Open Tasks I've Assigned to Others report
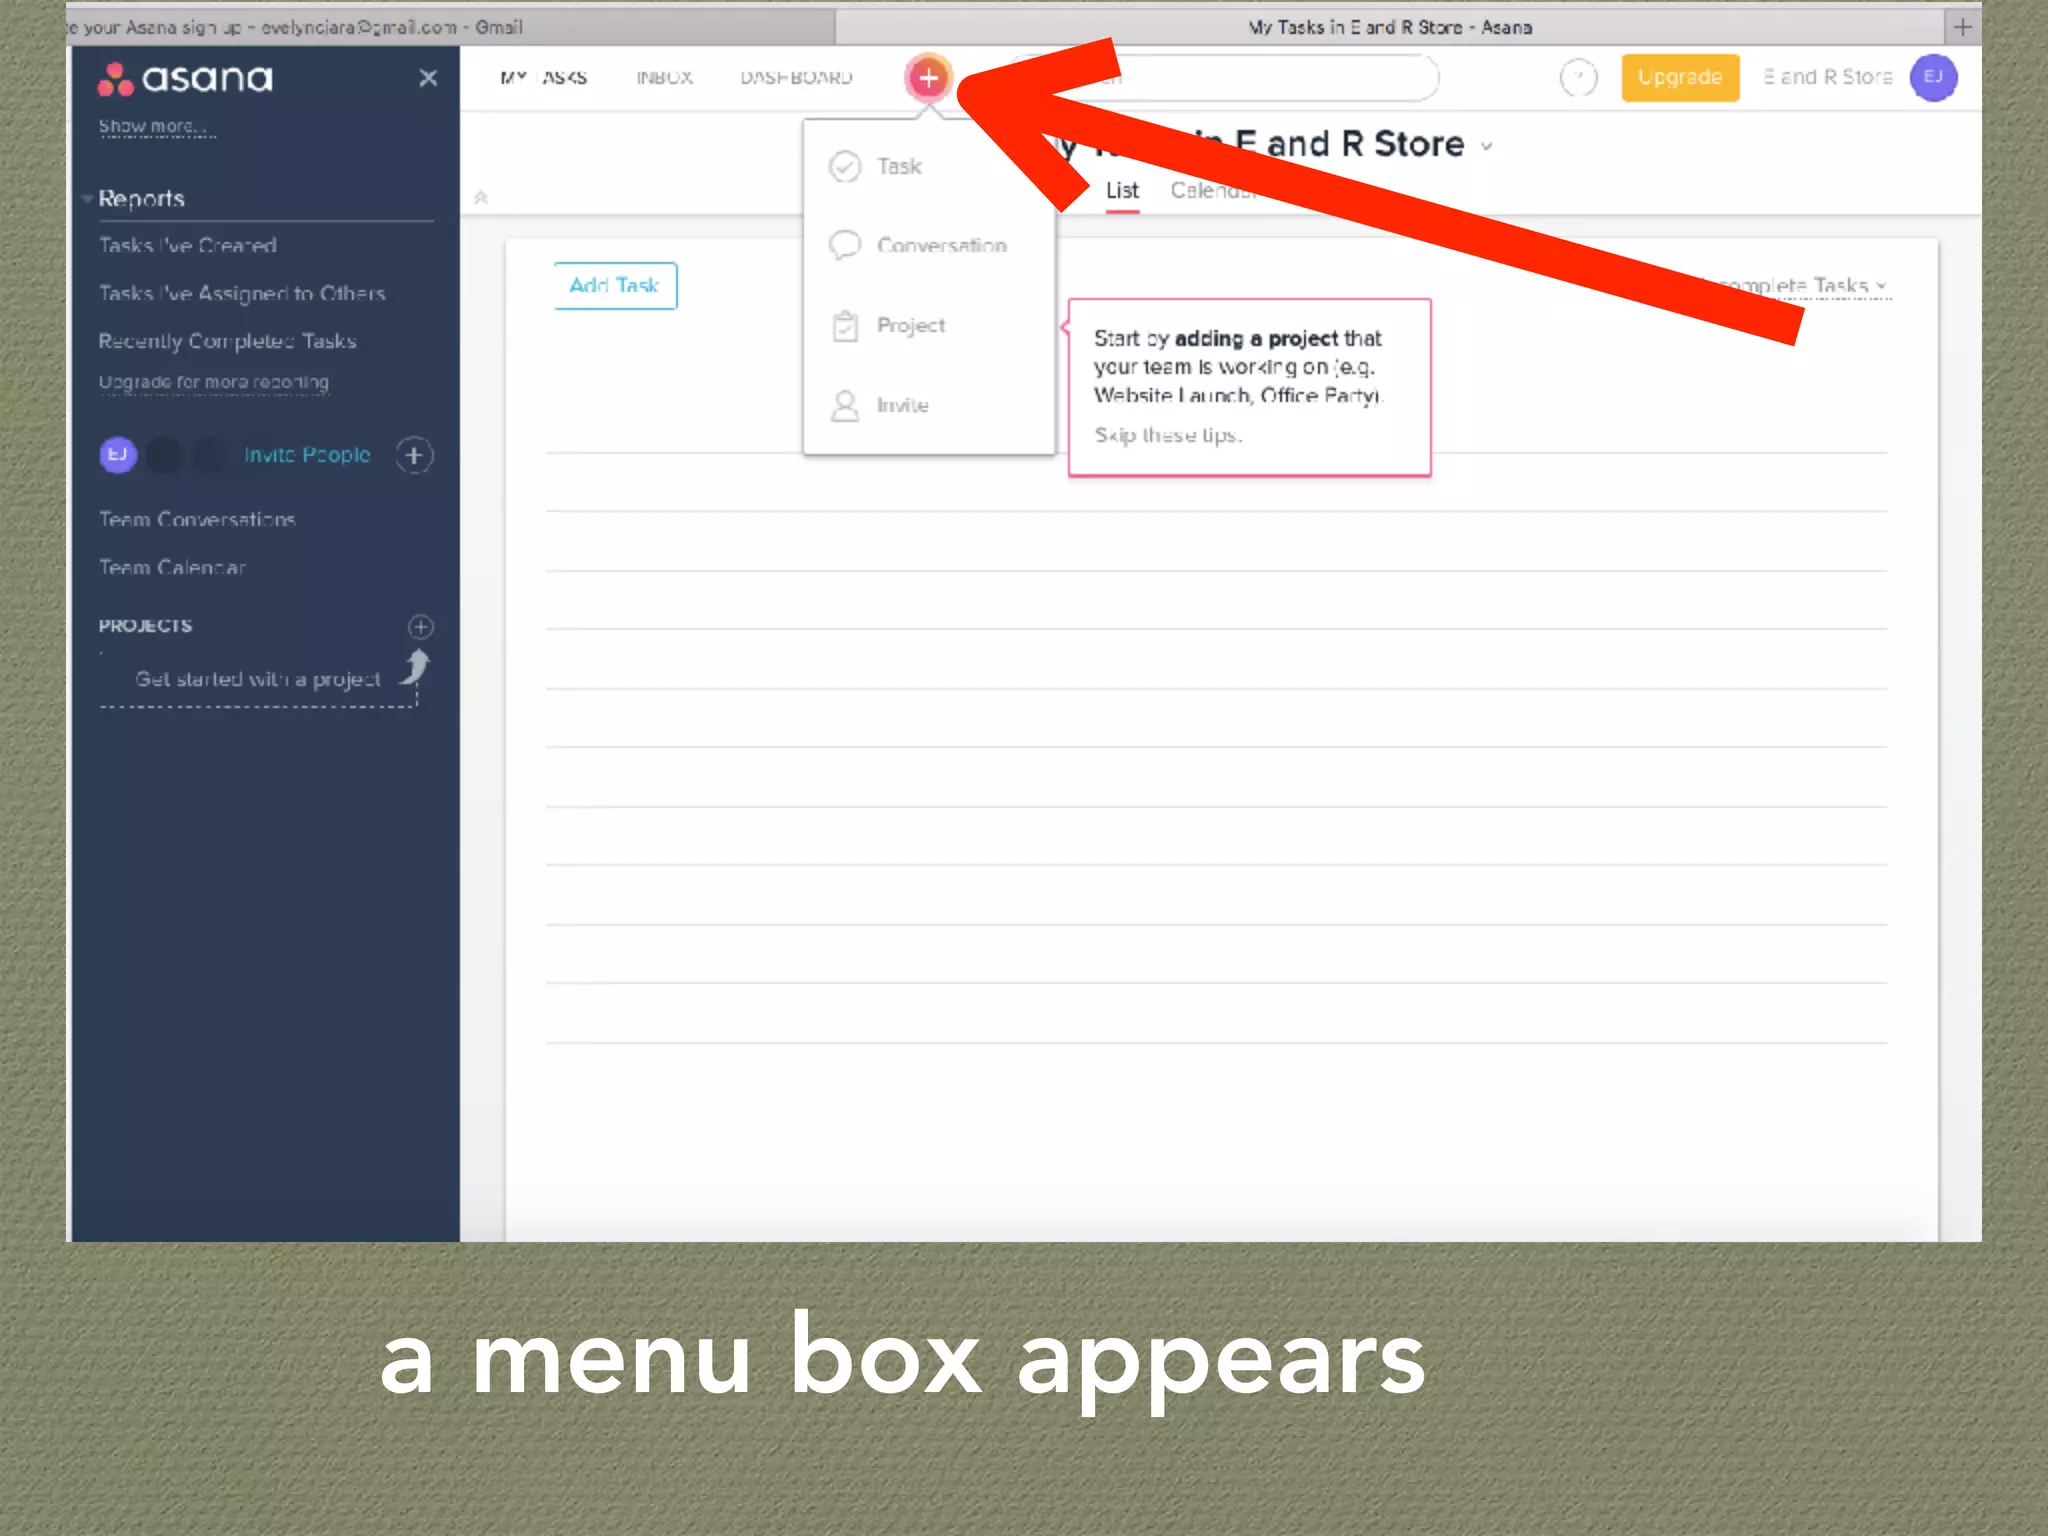 pos(242,293)
